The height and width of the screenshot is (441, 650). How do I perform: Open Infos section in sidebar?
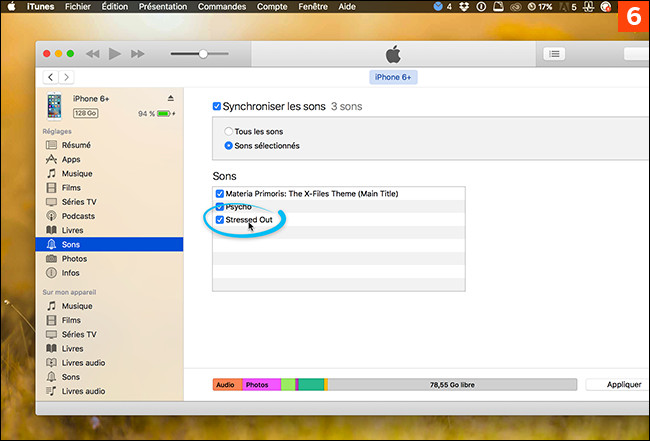(71, 273)
